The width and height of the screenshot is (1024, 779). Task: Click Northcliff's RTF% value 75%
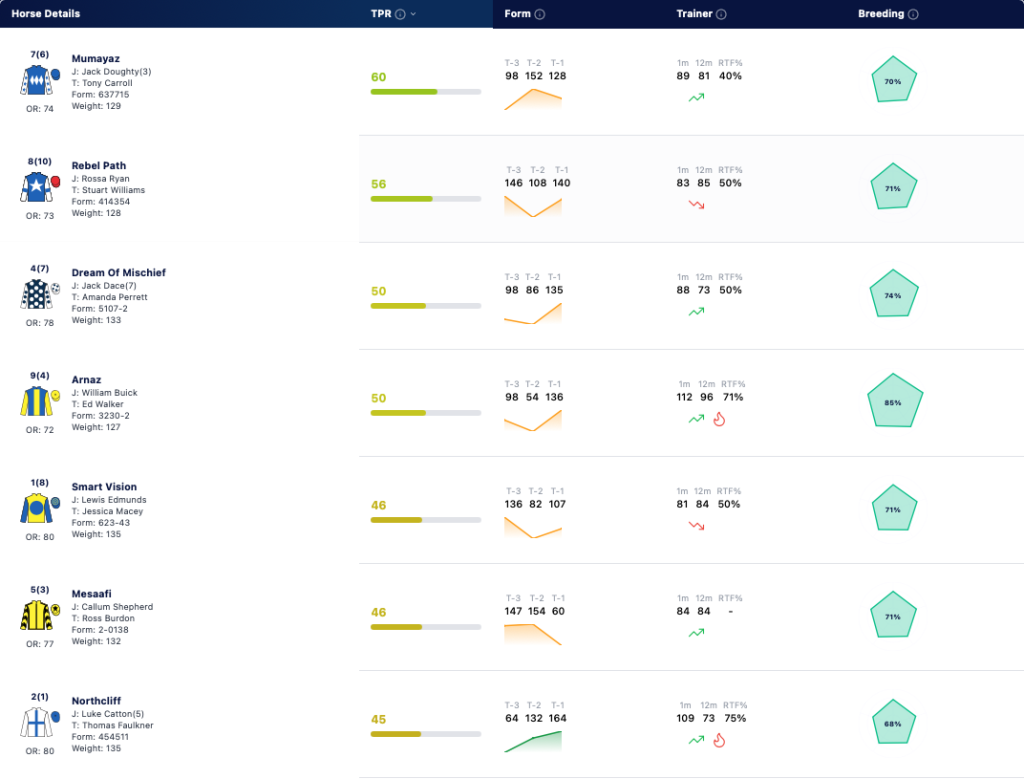point(735,718)
